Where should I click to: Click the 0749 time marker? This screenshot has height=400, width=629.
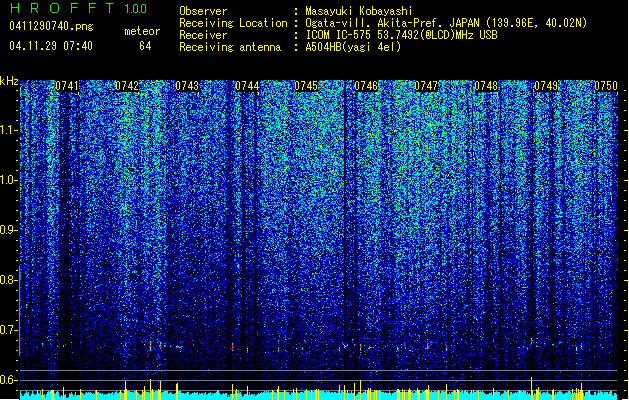pyautogui.click(x=546, y=86)
